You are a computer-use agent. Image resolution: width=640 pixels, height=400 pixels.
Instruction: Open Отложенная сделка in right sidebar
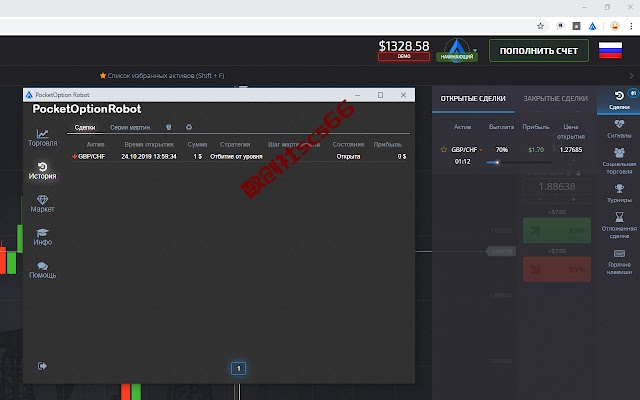click(619, 225)
